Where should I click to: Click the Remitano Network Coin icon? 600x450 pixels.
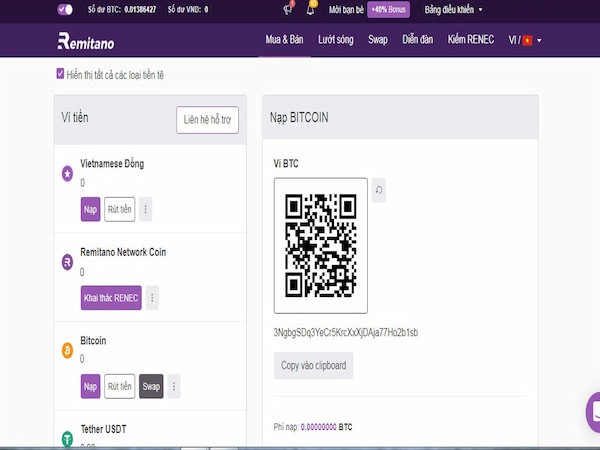67,262
